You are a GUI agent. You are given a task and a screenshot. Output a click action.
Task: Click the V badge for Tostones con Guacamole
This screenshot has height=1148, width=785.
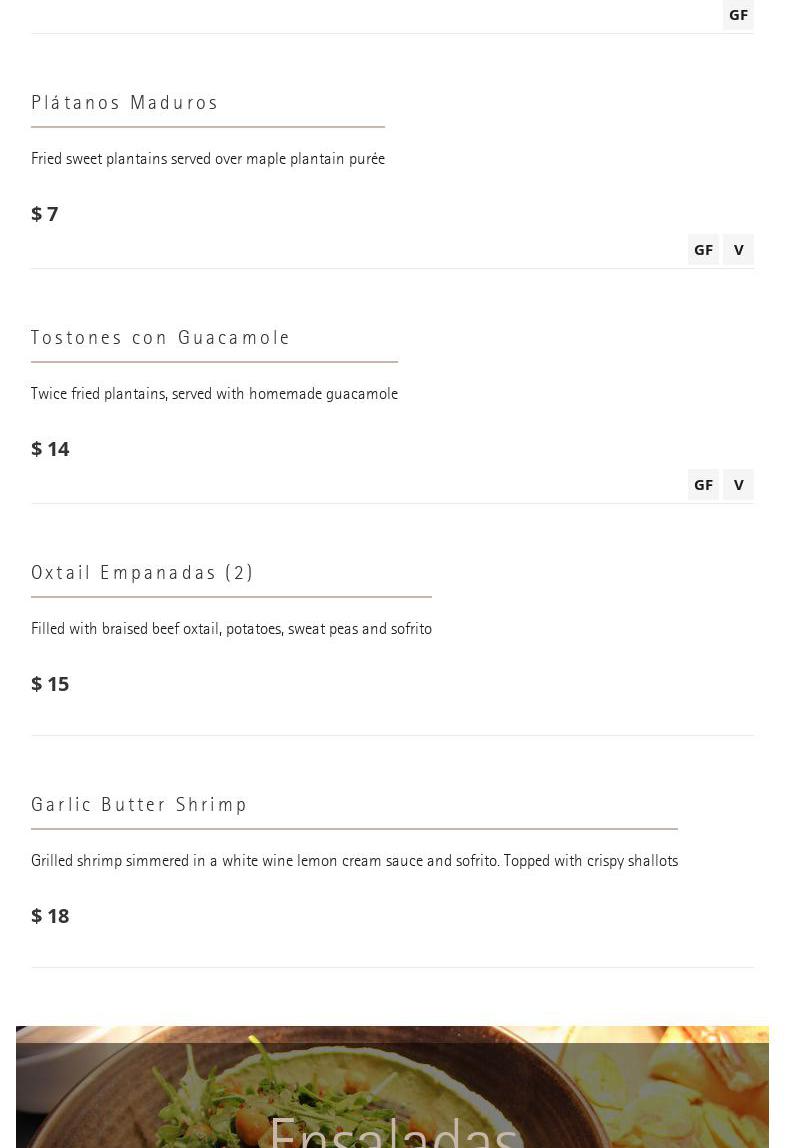[738, 484]
